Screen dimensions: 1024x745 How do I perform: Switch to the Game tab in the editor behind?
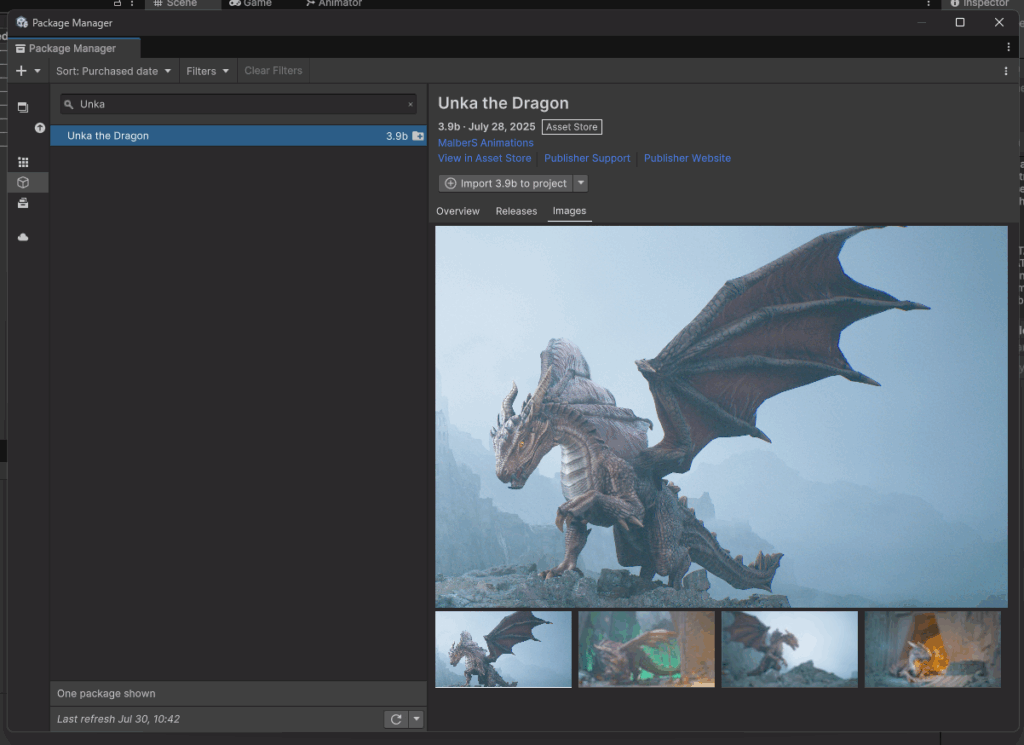point(251,4)
